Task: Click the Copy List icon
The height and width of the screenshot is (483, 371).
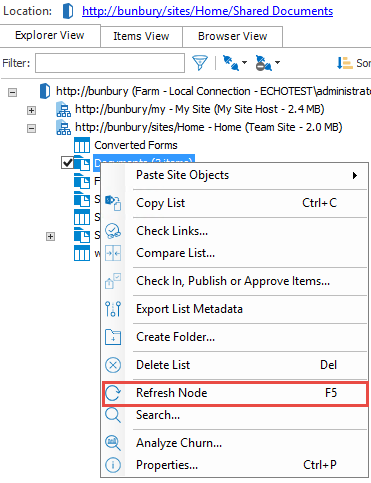Action: (x=113, y=203)
